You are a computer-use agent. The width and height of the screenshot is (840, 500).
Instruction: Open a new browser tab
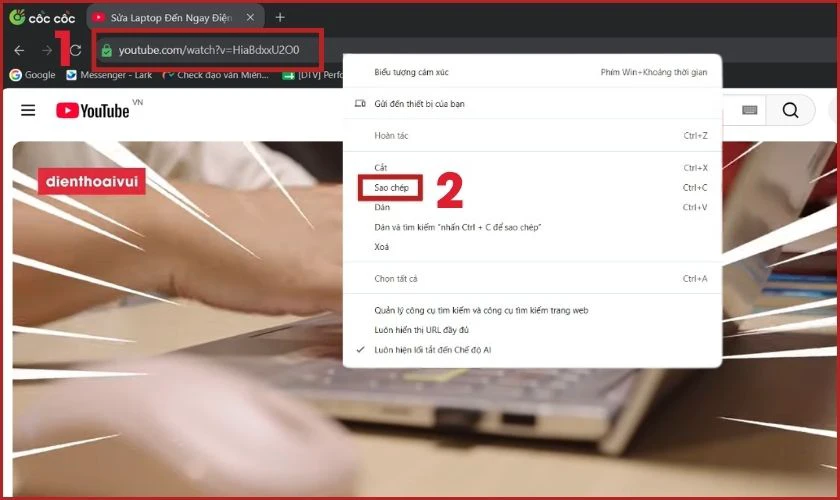(280, 18)
